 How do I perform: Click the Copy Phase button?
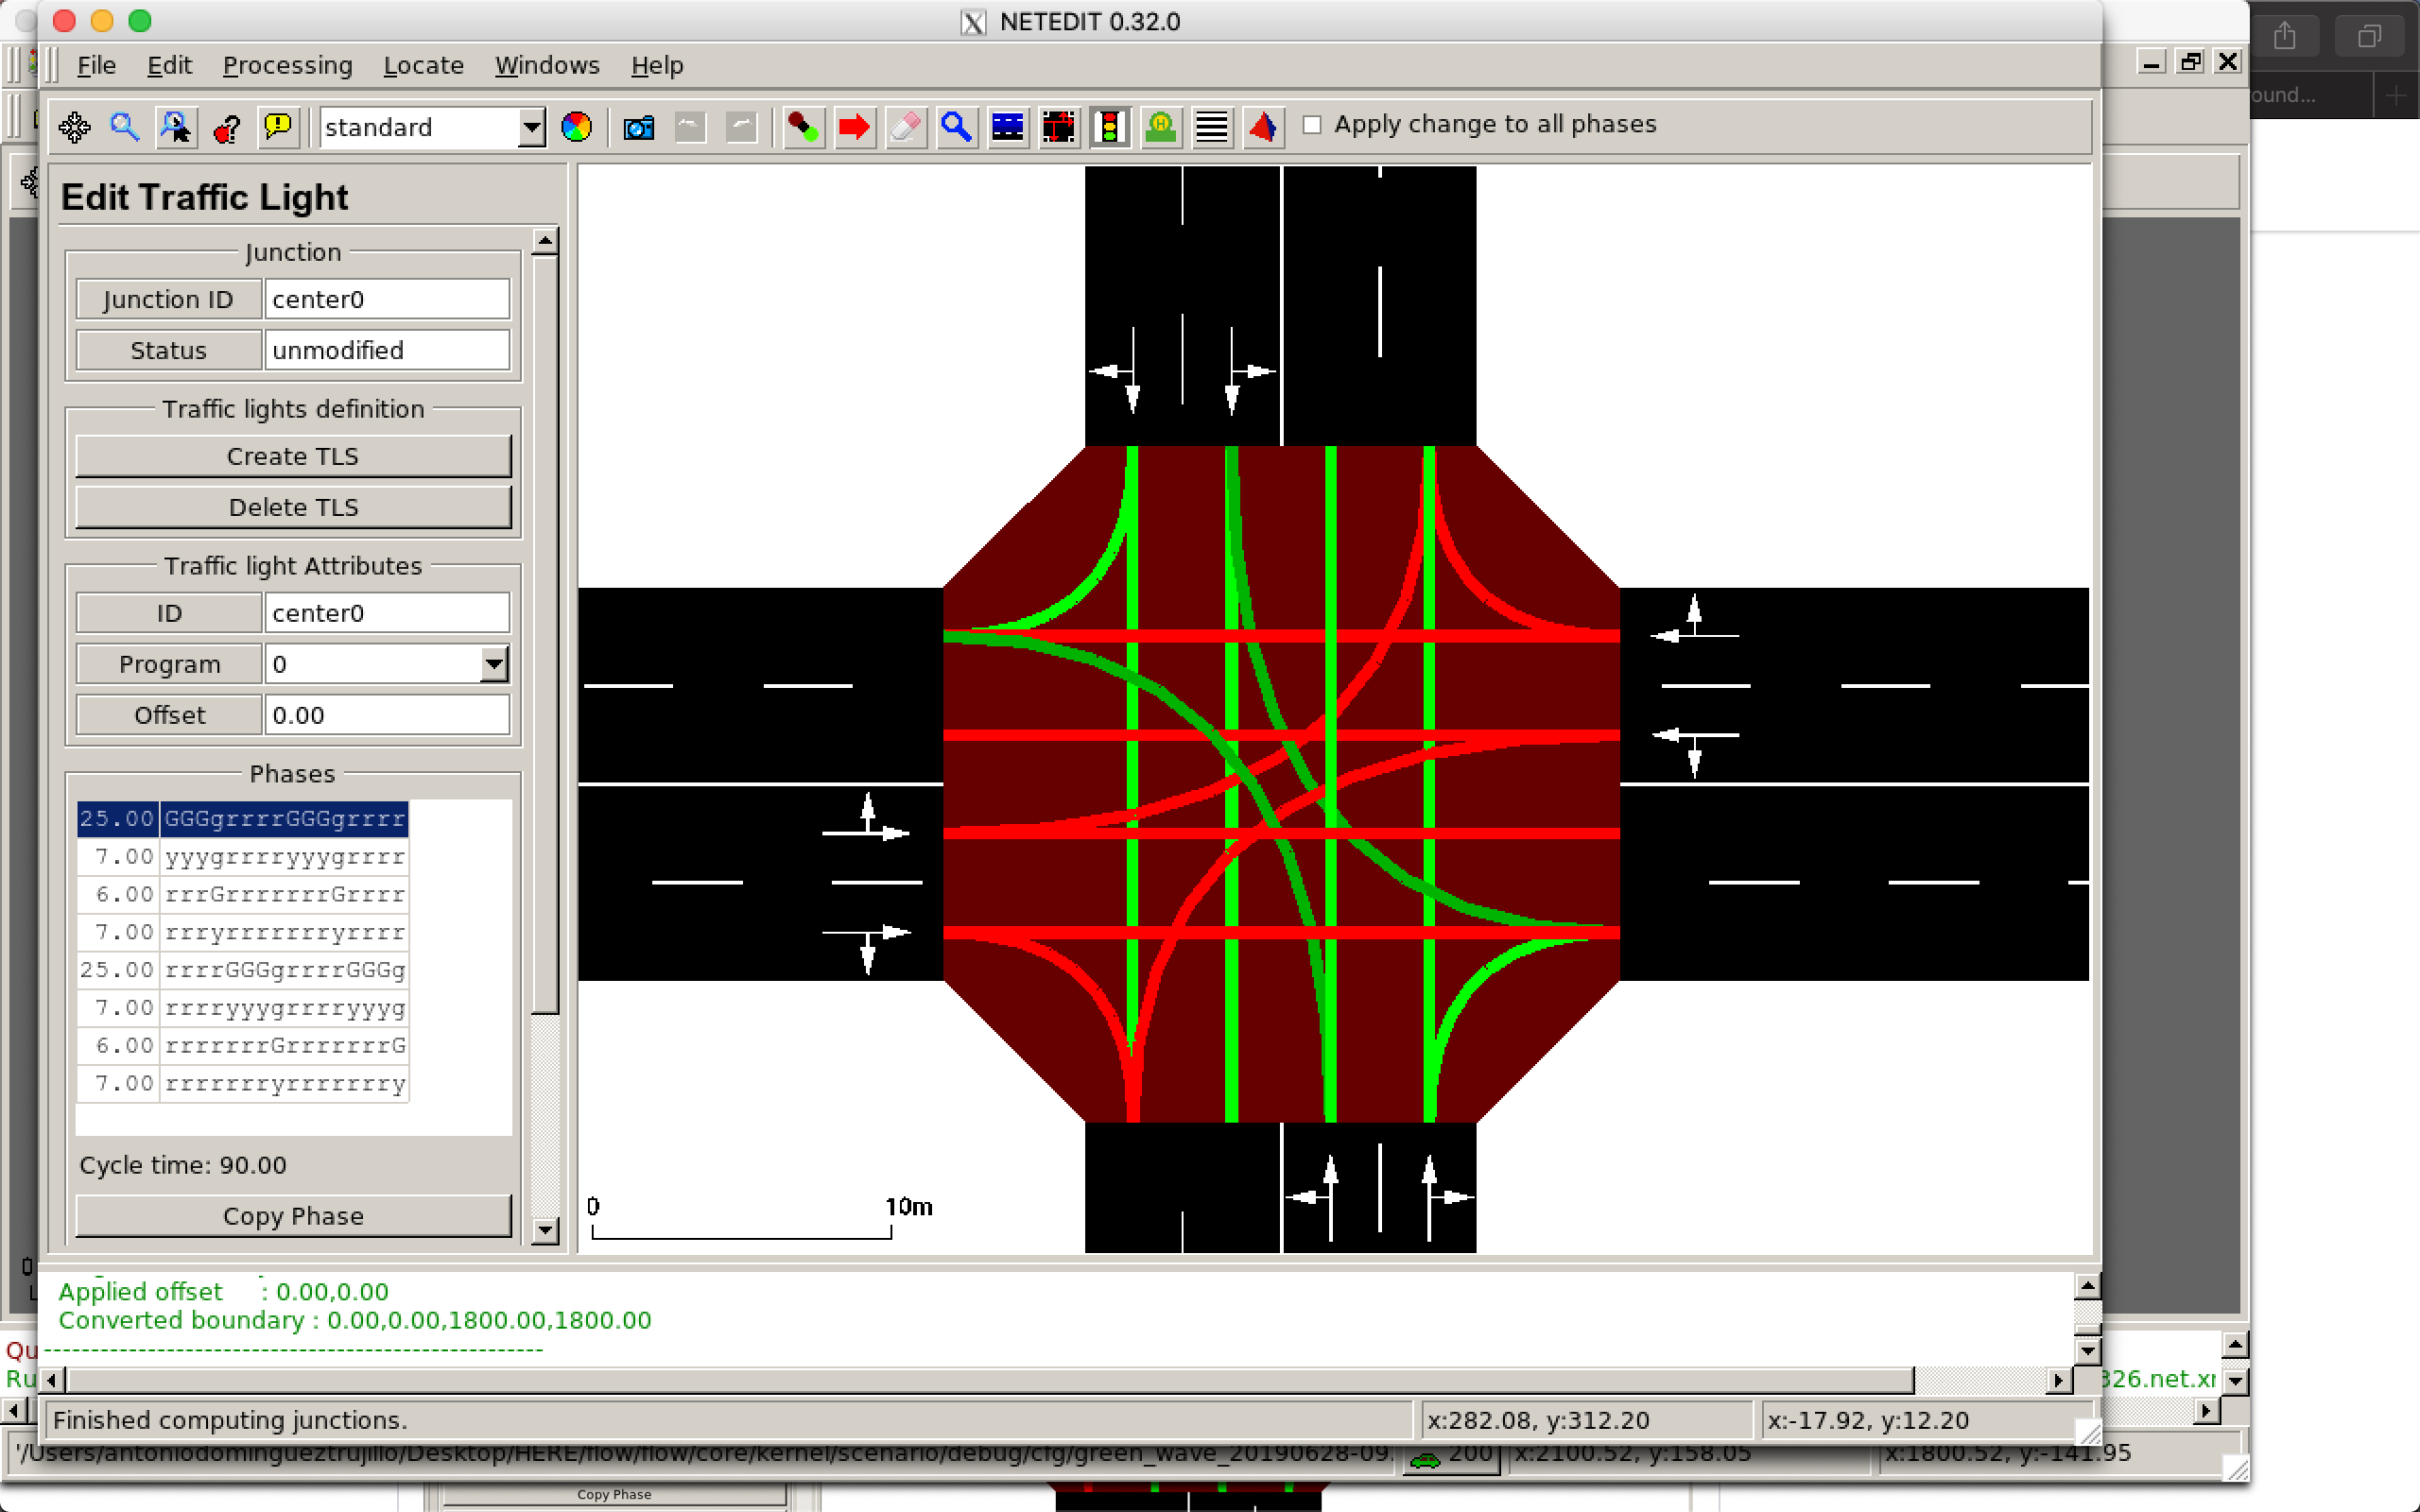point(293,1216)
